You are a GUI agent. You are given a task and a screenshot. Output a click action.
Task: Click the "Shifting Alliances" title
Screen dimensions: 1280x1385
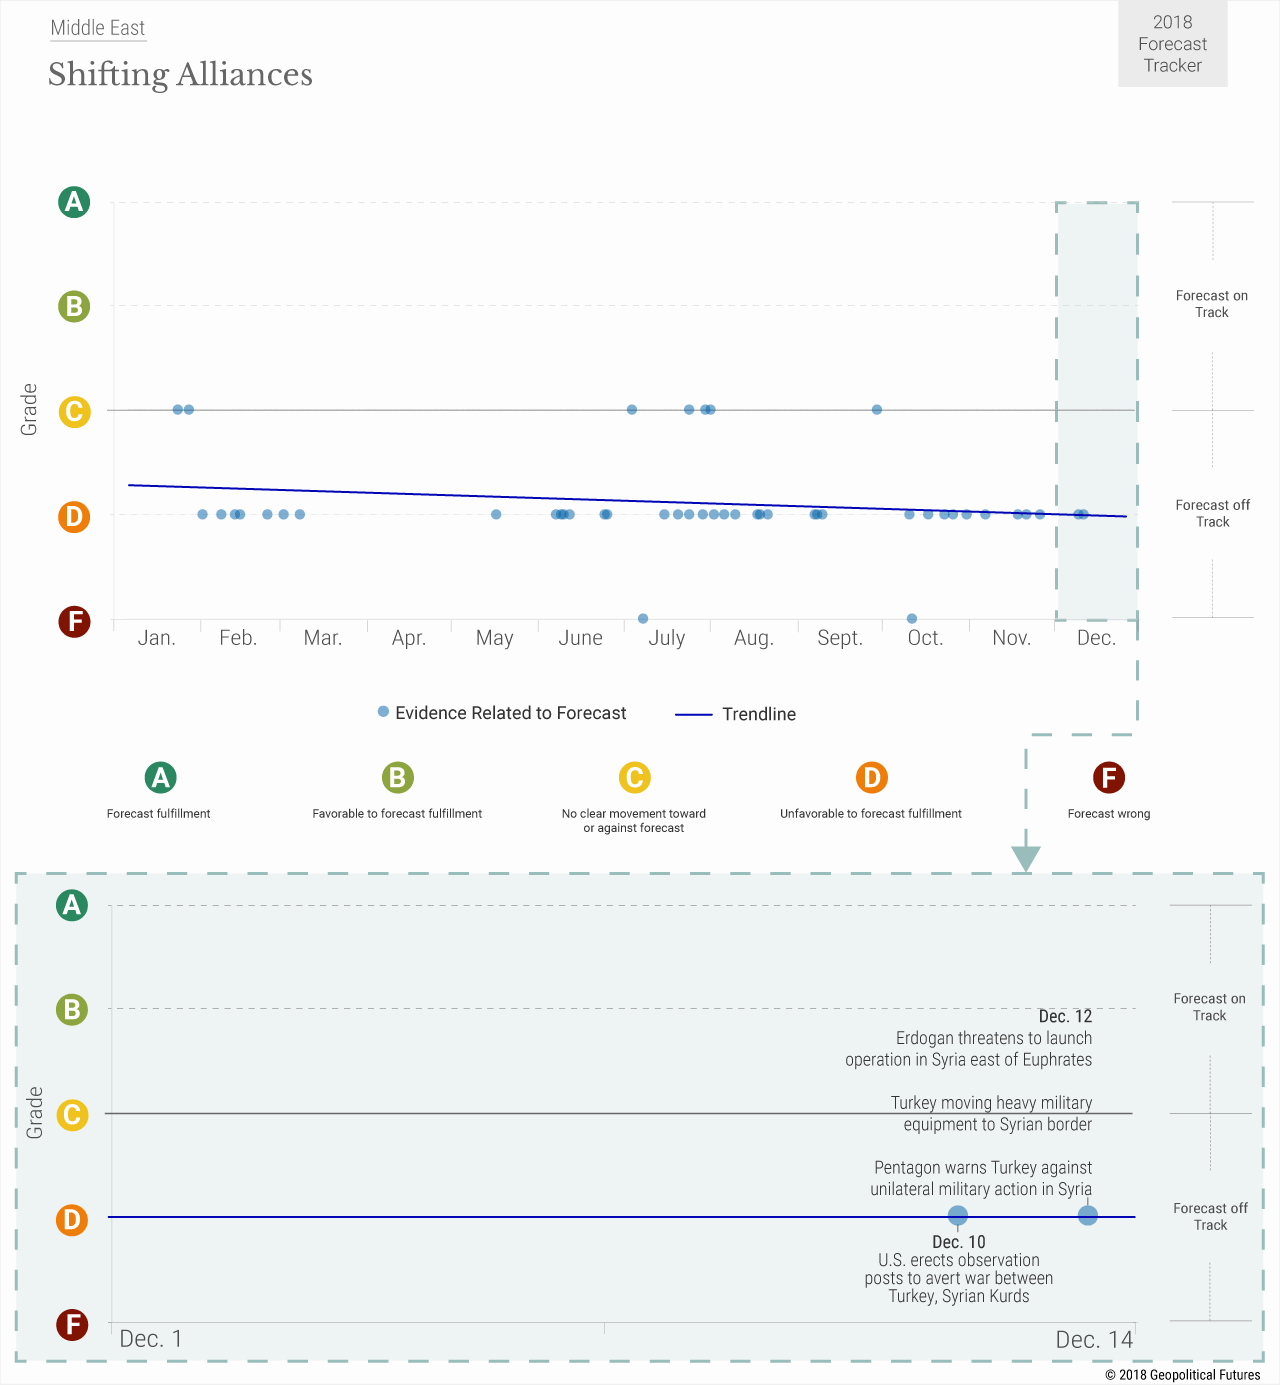[x=180, y=75]
